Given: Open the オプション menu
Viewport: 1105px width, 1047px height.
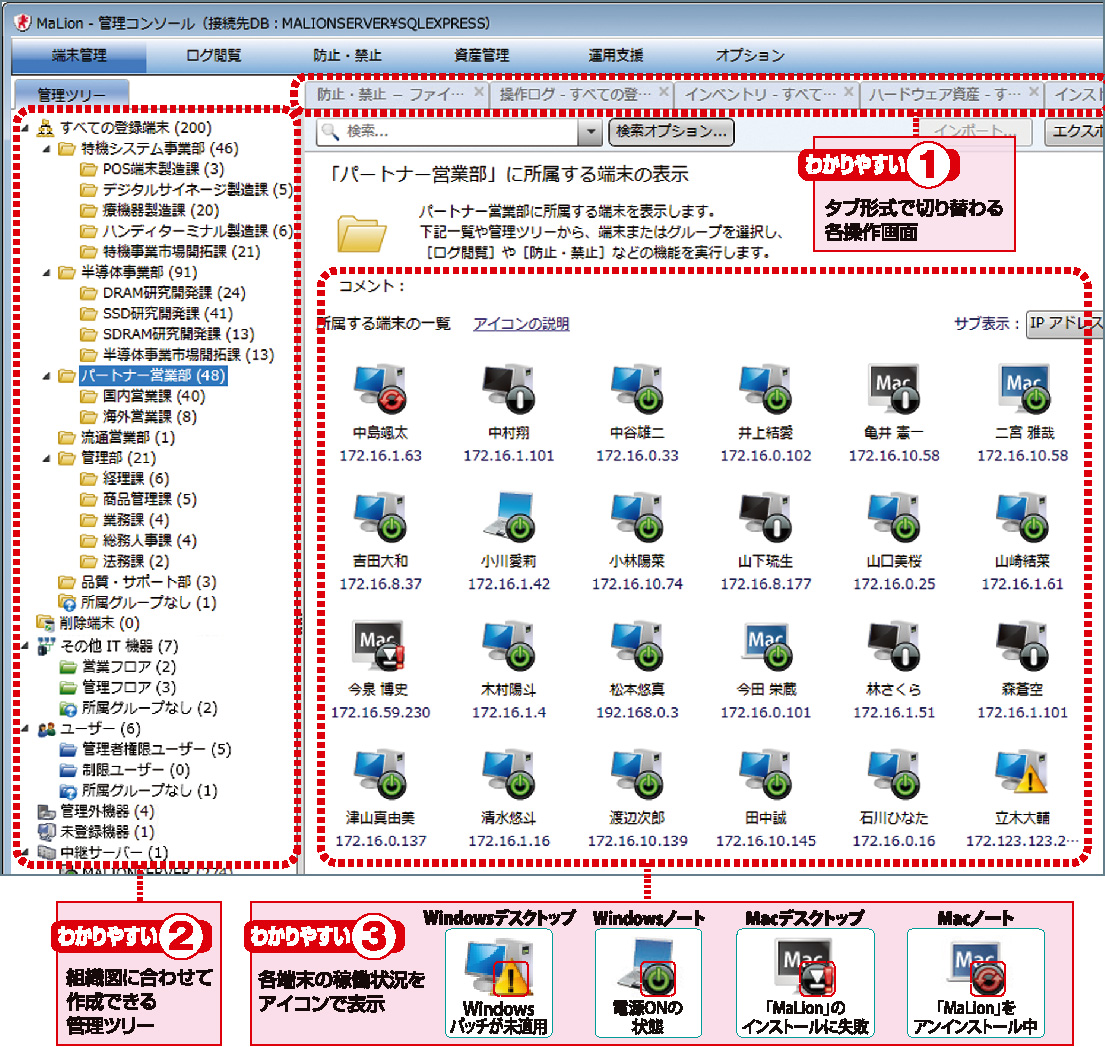Looking at the screenshot, I should 750,56.
